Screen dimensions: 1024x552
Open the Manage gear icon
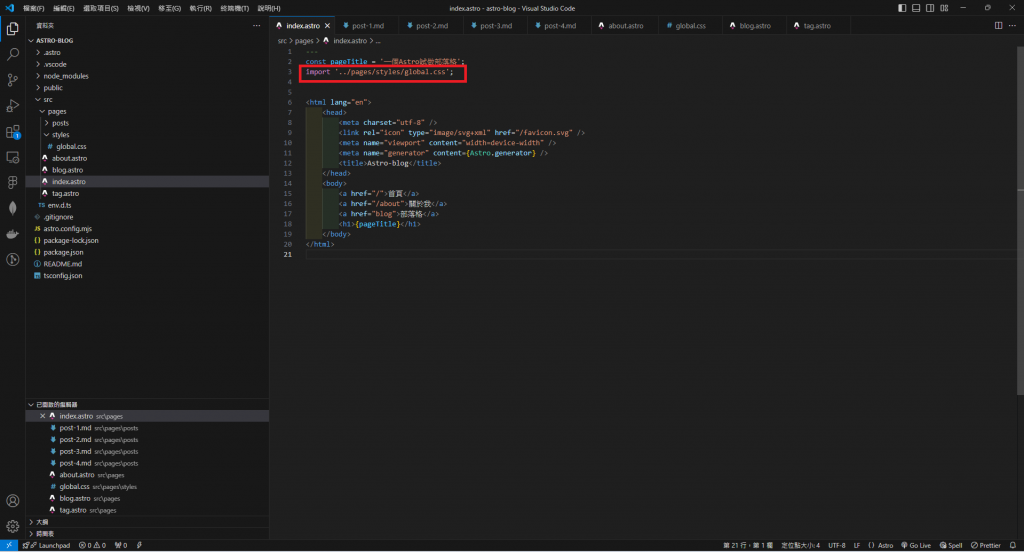pyautogui.click(x=12, y=527)
